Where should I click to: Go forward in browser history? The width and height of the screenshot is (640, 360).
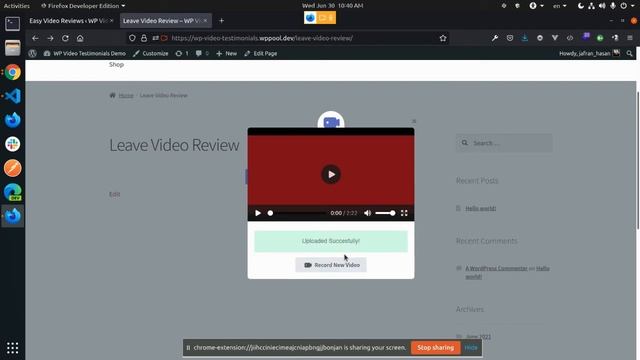point(50,38)
